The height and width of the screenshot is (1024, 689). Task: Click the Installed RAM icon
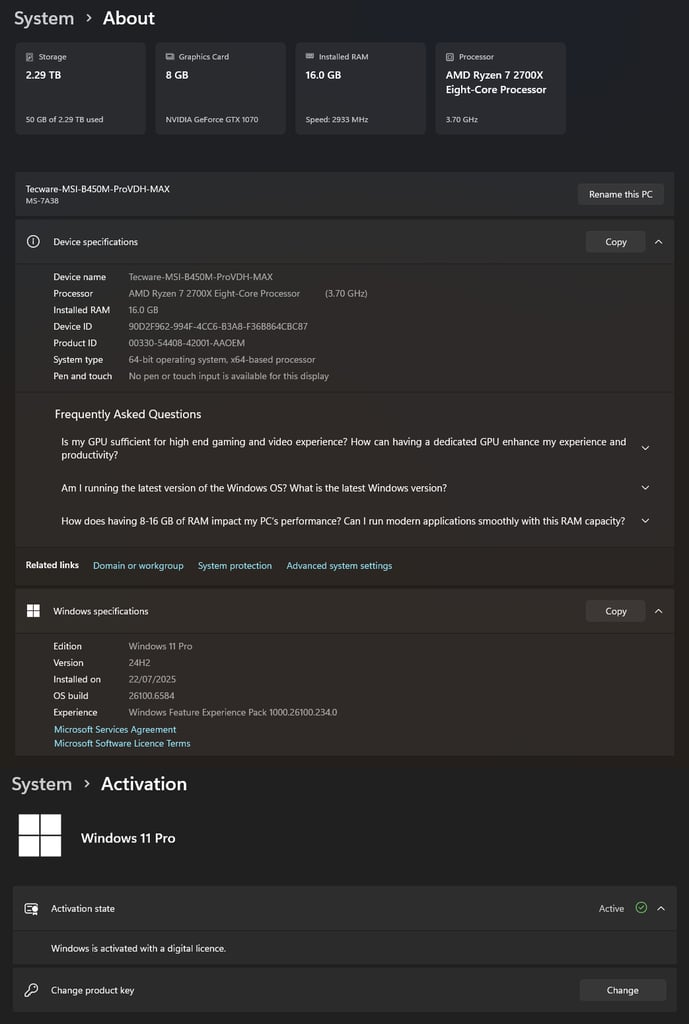(x=310, y=57)
